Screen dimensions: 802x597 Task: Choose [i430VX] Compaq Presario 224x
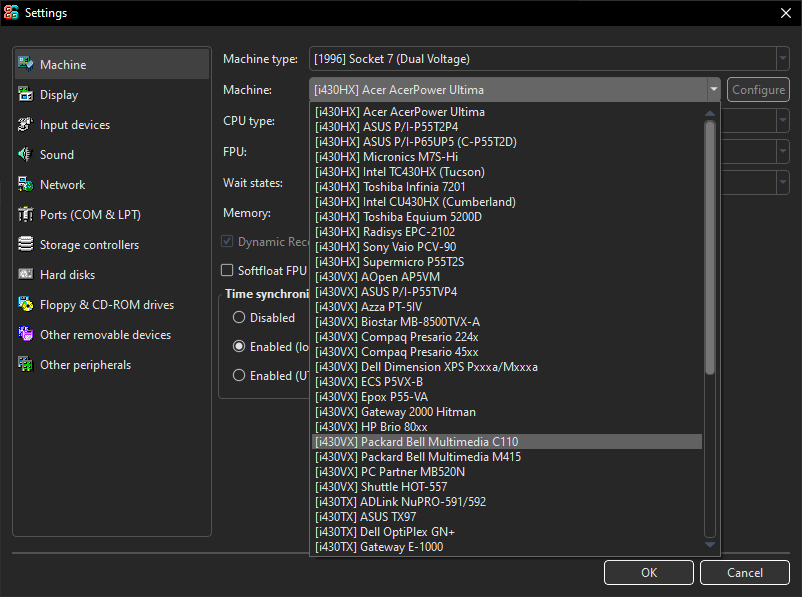pyautogui.click(x=507, y=337)
